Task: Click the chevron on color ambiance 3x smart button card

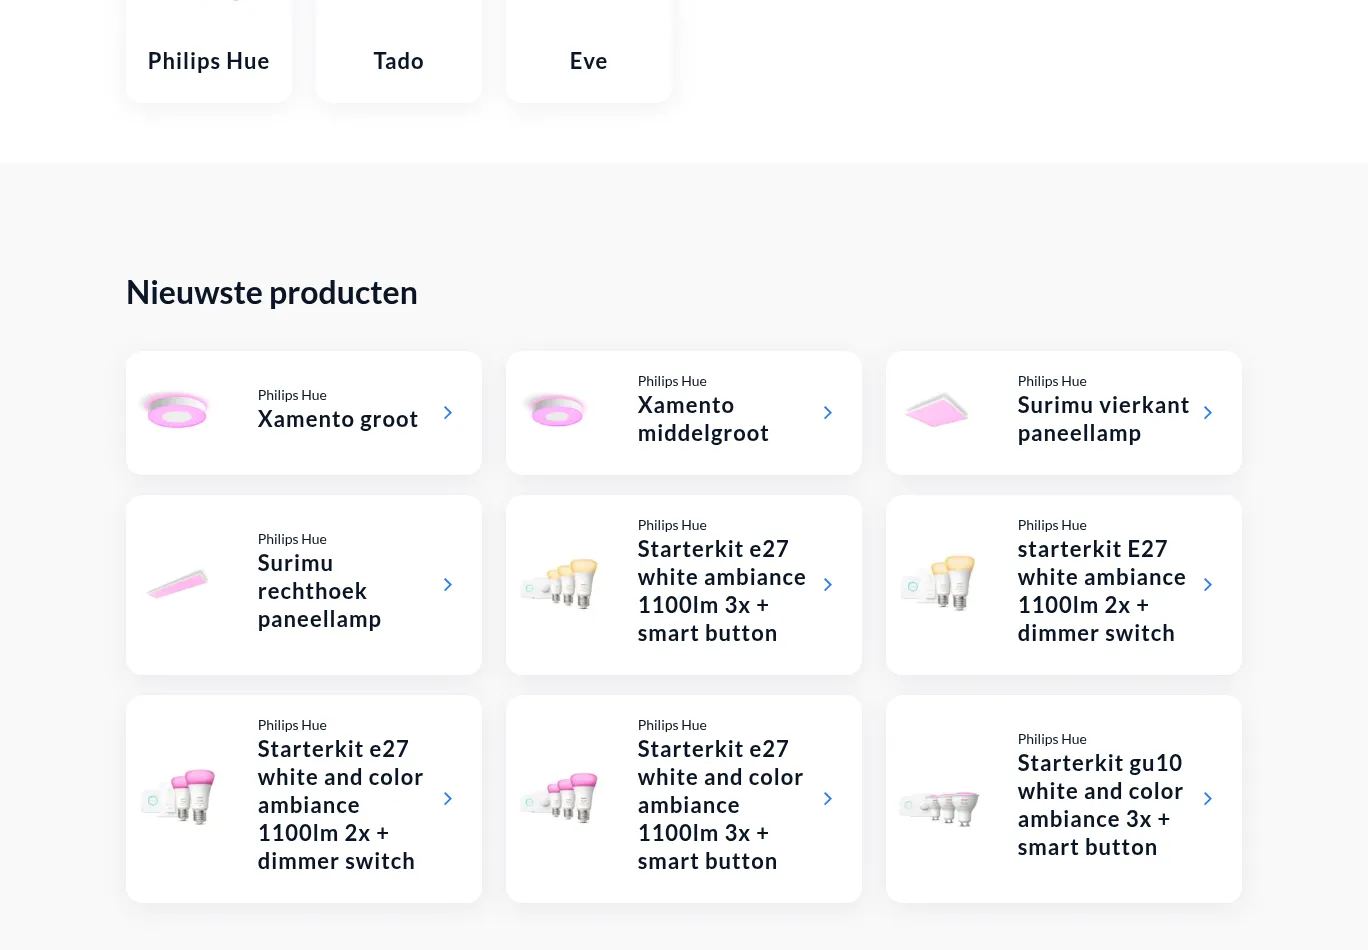Action: (x=828, y=799)
